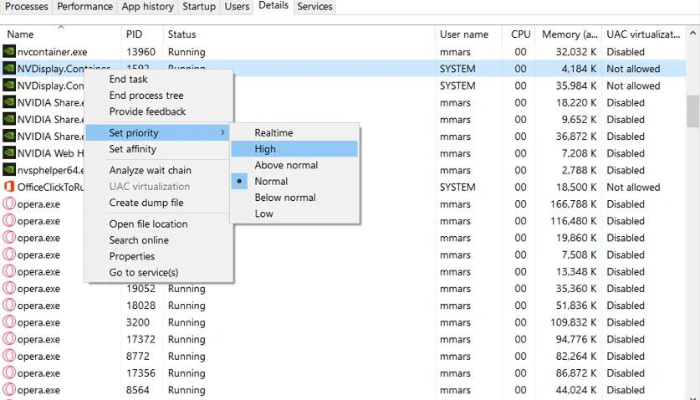The height and width of the screenshot is (400, 700).
Task: Set priority to Low
Action: (x=295, y=213)
